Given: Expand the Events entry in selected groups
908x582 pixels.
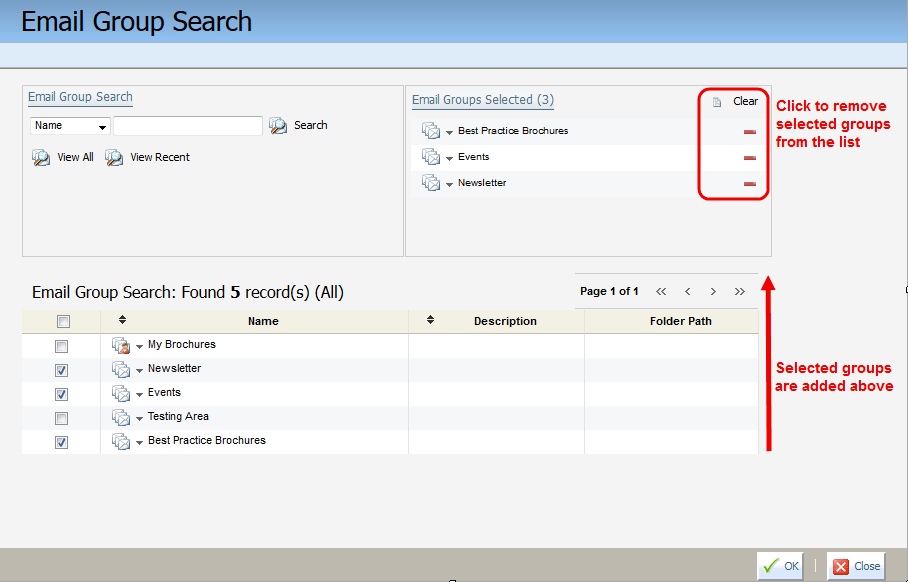Looking at the screenshot, I should 449,157.
